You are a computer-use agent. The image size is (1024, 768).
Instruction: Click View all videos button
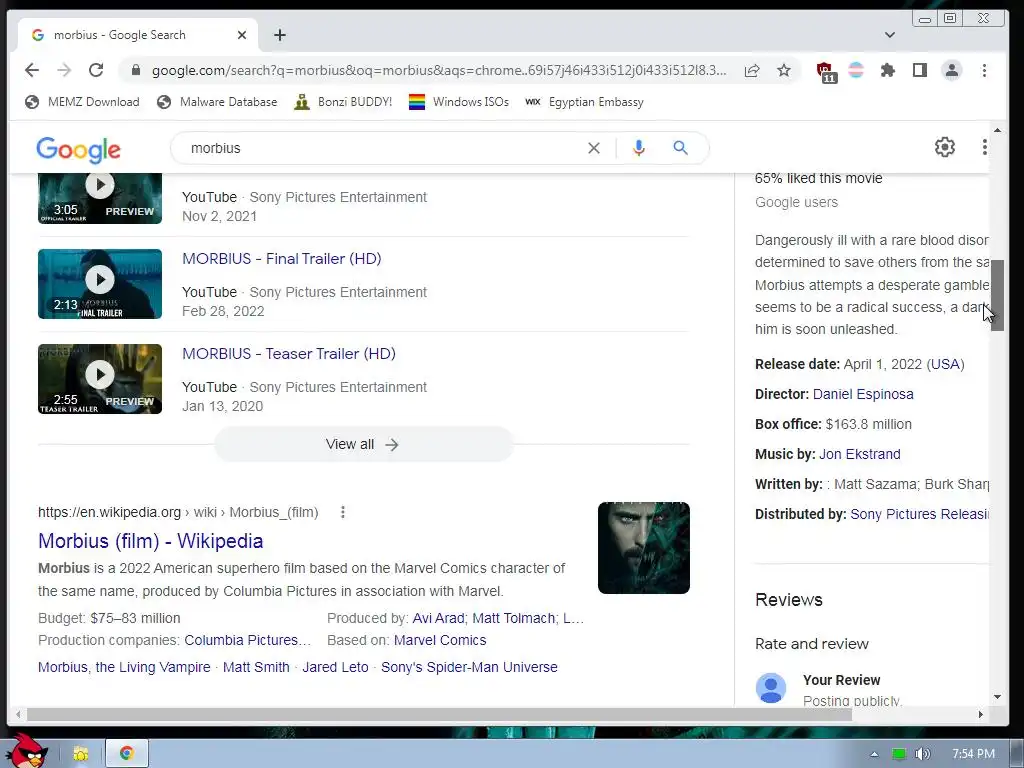pos(364,444)
